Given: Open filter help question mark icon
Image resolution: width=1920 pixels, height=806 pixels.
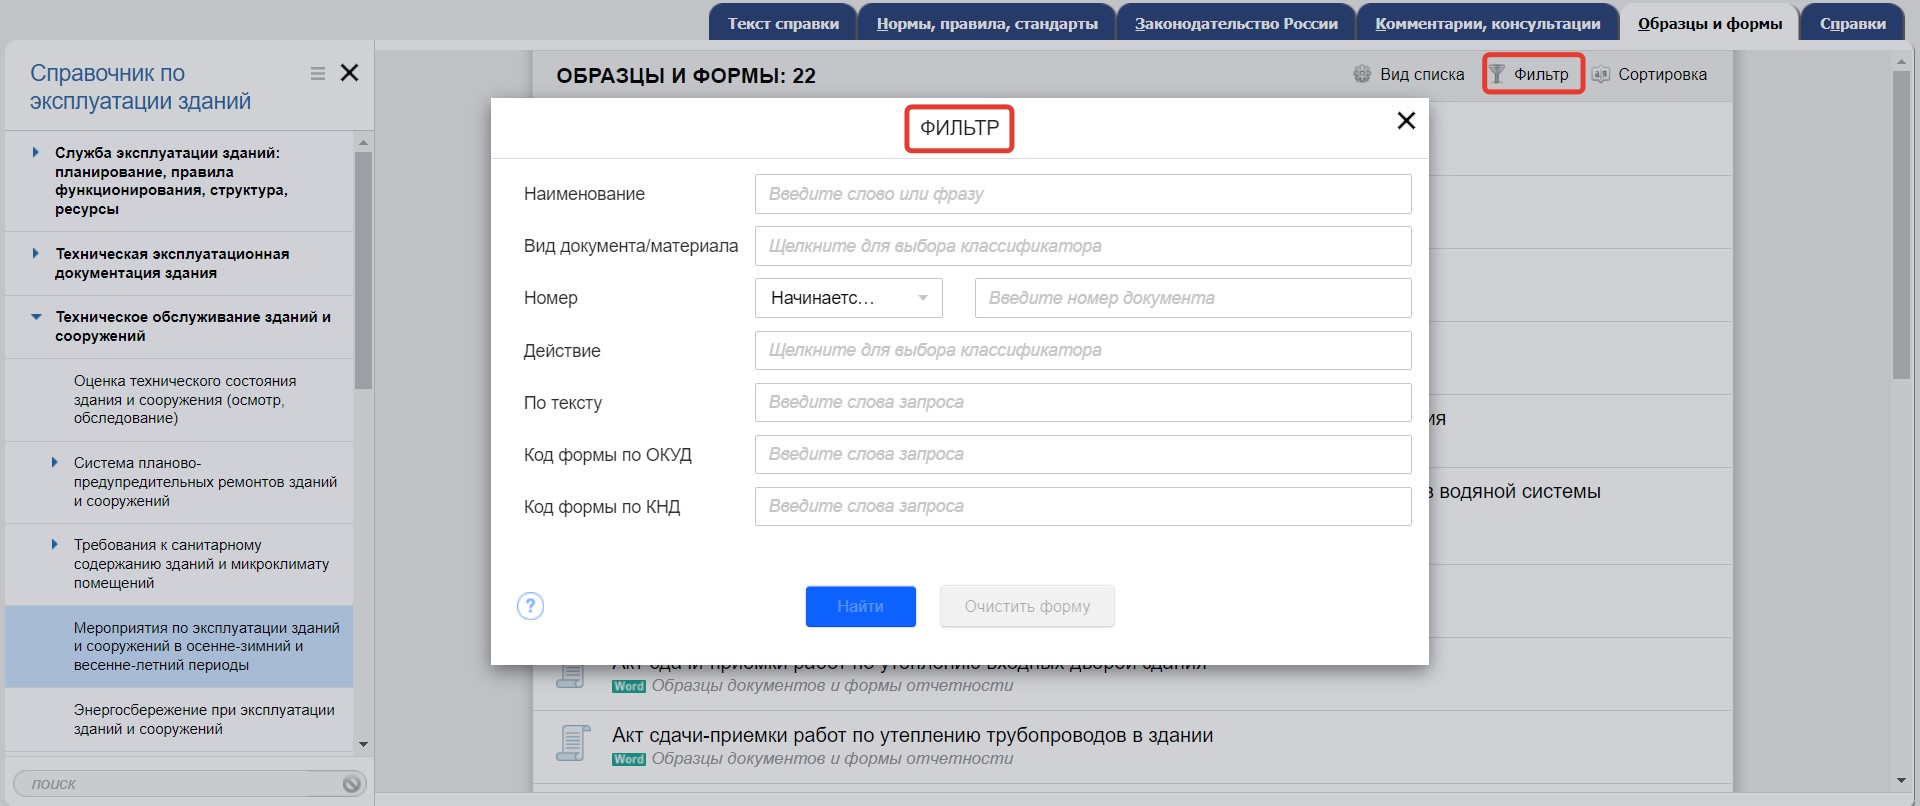Looking at the screenshot, I should click(x=530, y=606).
